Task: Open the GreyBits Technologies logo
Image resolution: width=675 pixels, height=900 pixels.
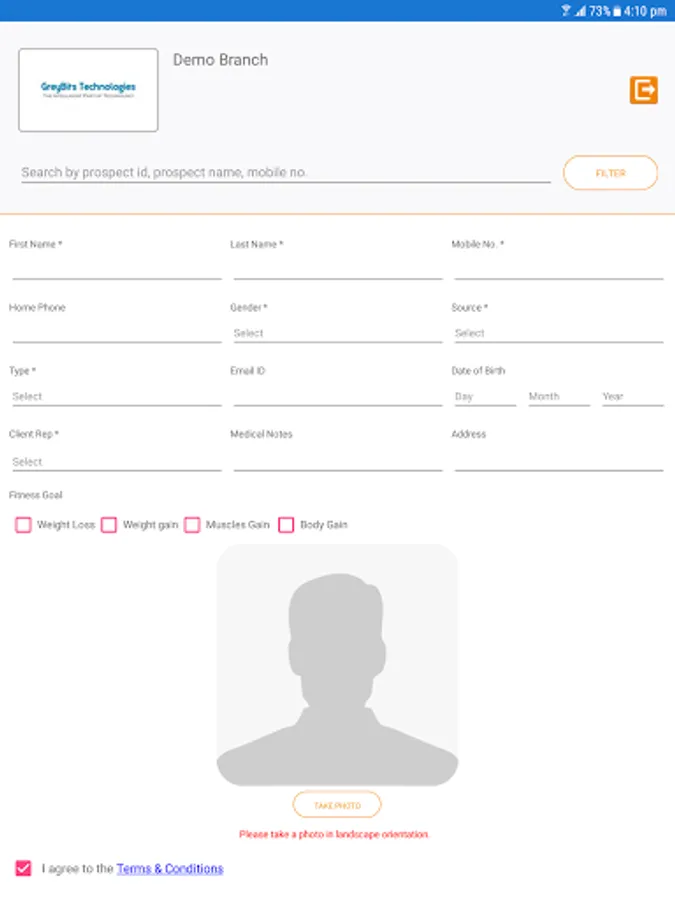Action: tap(88, 90)
